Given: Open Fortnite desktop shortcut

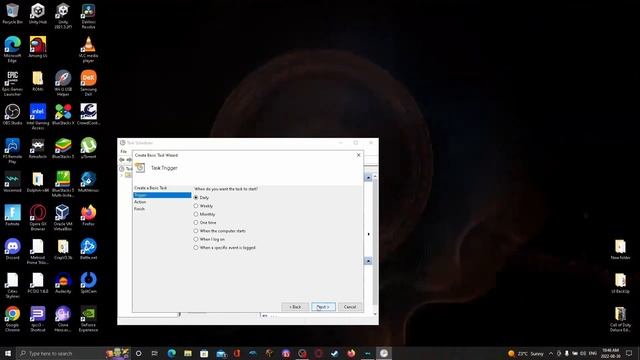Looking at the screenshot, I should pyautogui.click(x=12, y=216).
